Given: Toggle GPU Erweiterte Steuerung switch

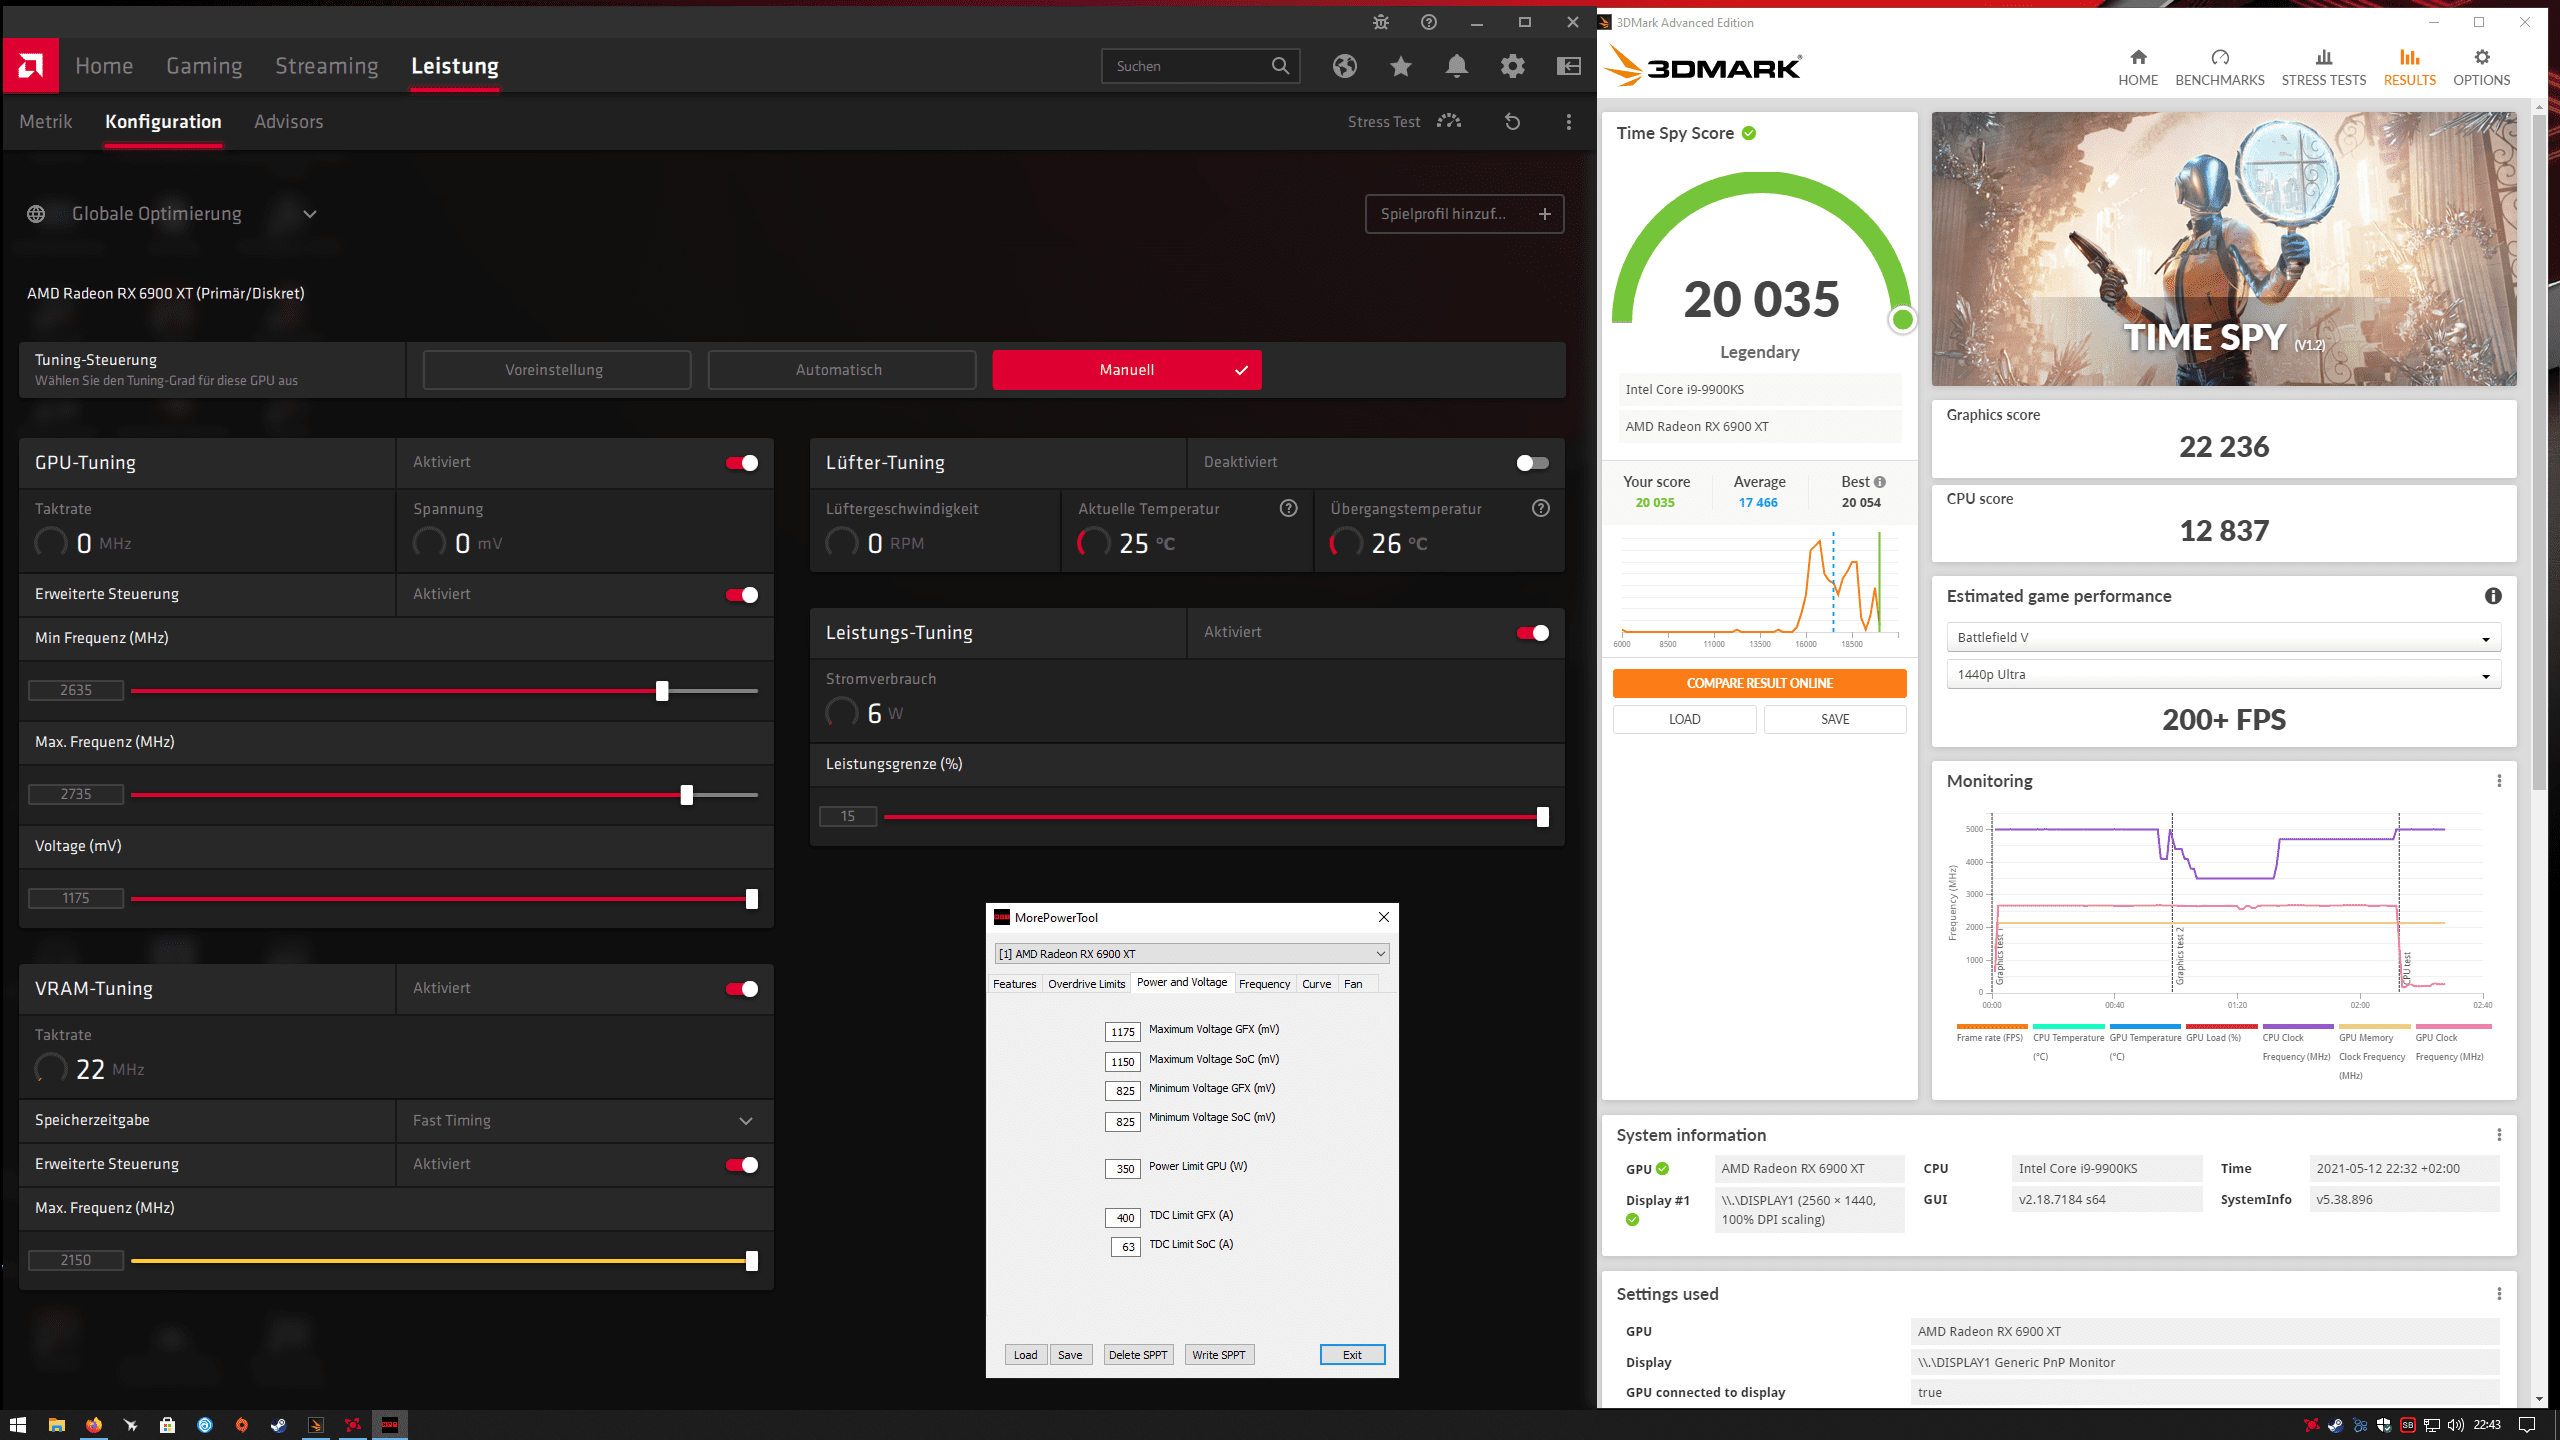Looking at the screenshot, I should click(x=742, y=595).
